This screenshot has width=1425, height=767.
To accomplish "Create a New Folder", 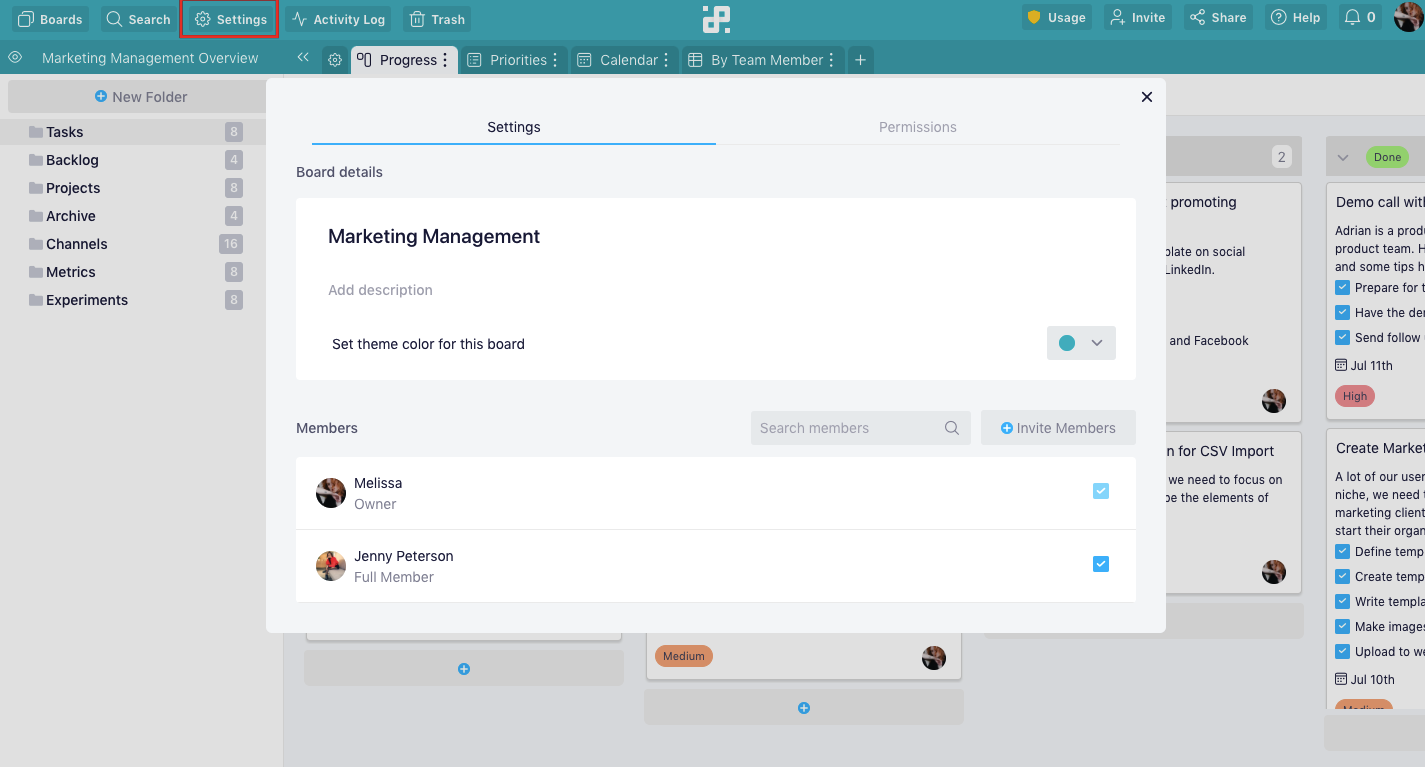I will pyautogui.click(x=140, y=97).
